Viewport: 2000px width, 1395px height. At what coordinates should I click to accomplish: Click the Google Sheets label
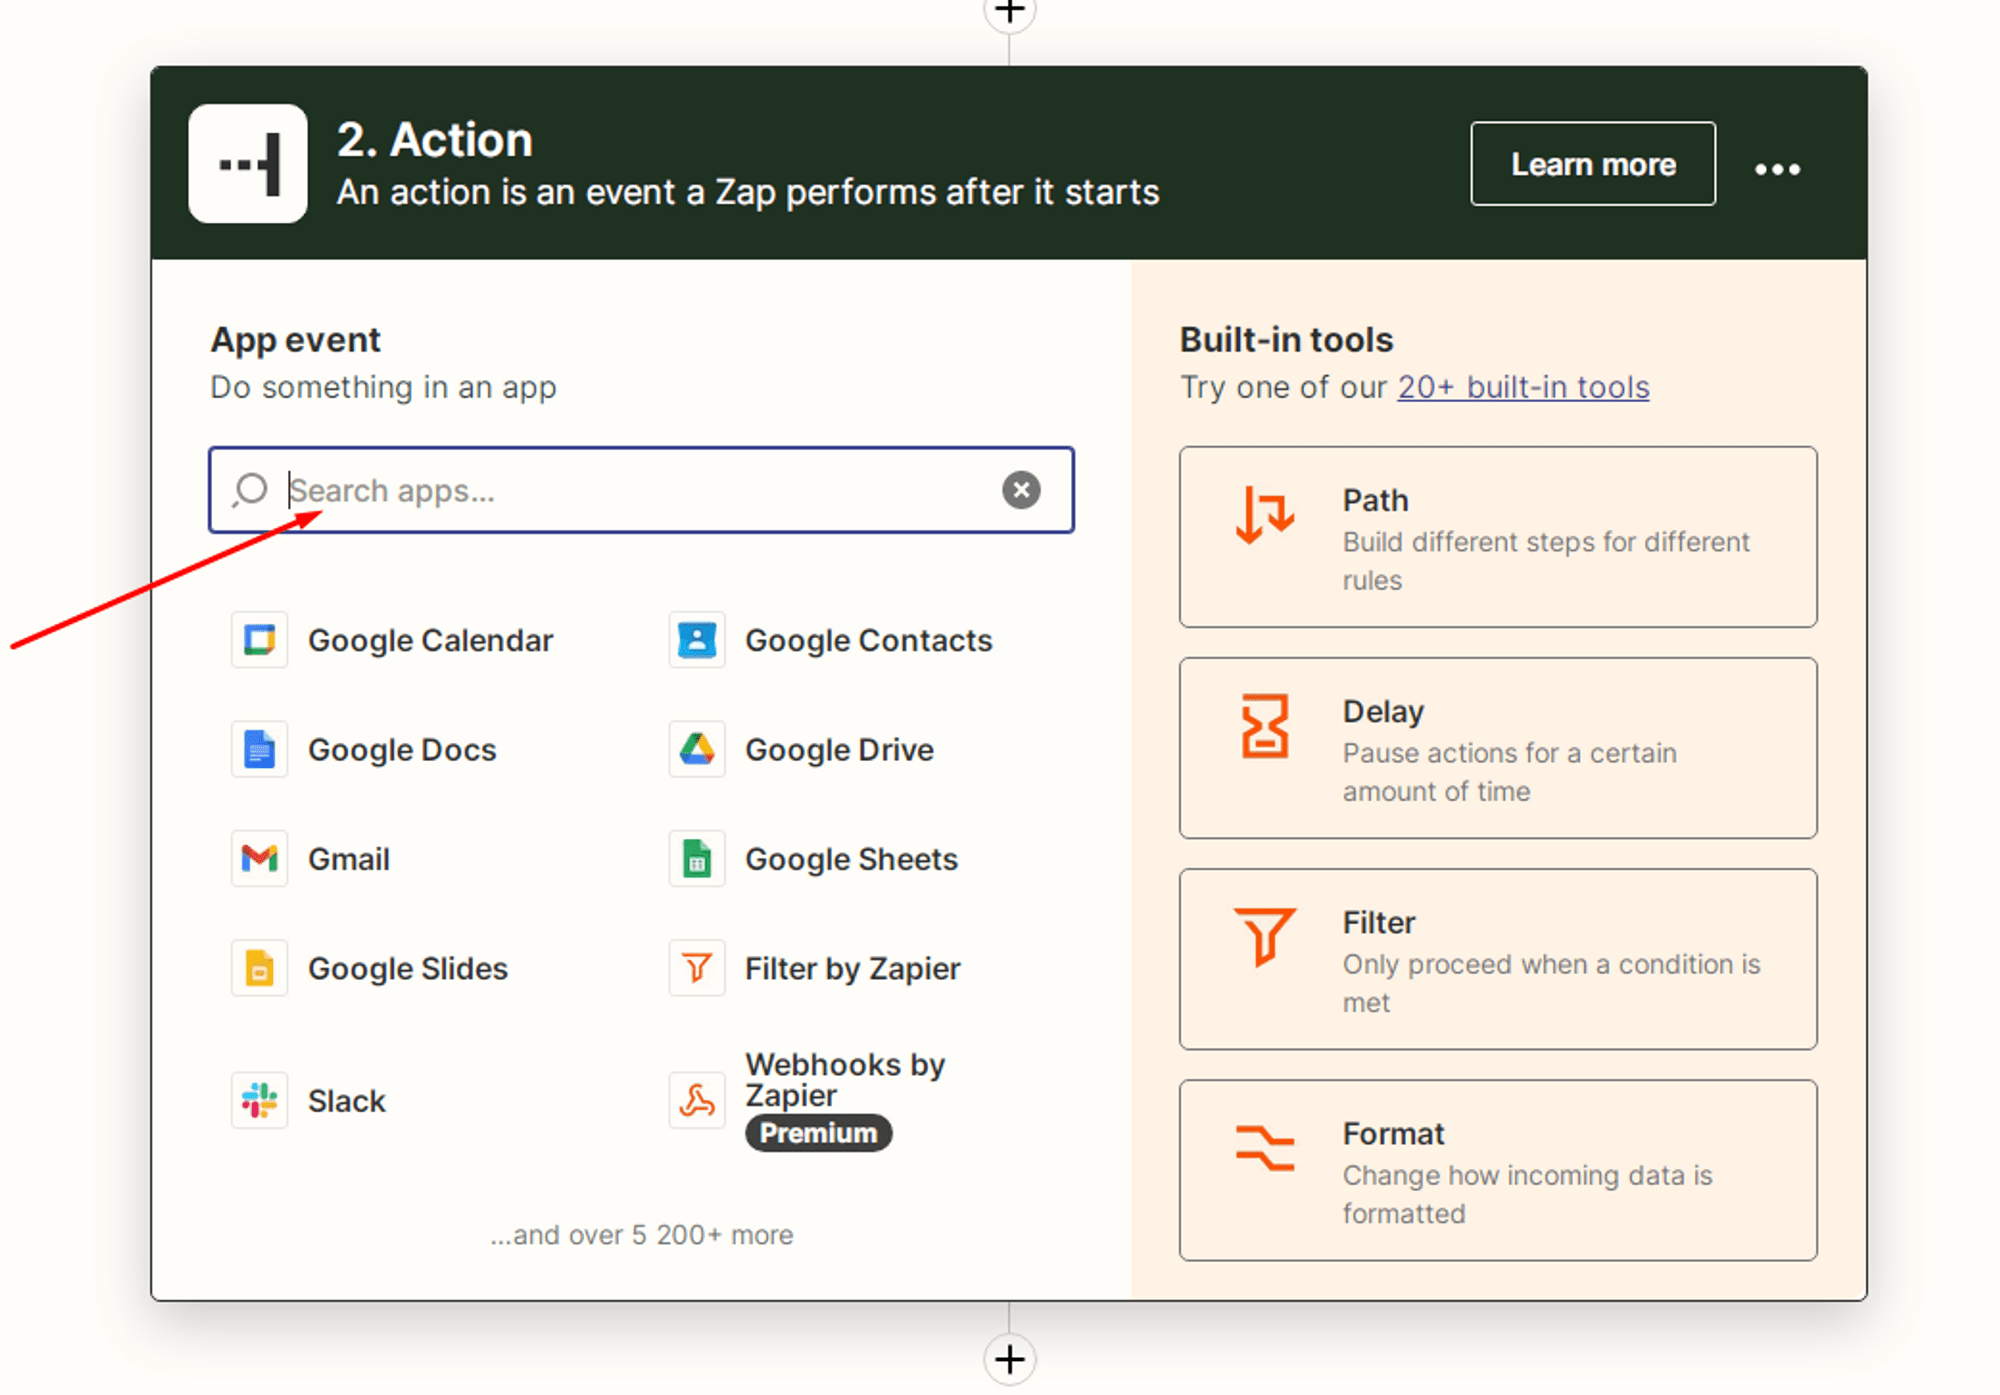[852, 859]
